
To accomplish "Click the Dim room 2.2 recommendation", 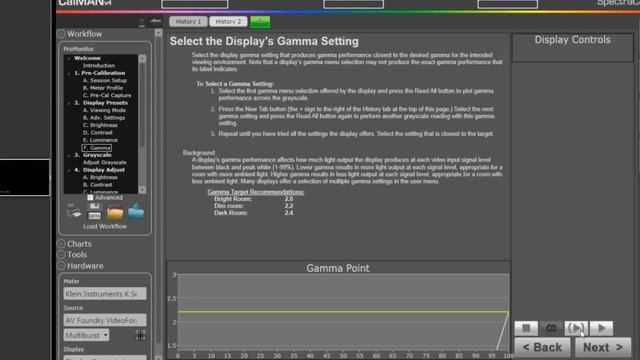I will coord(253,206).
